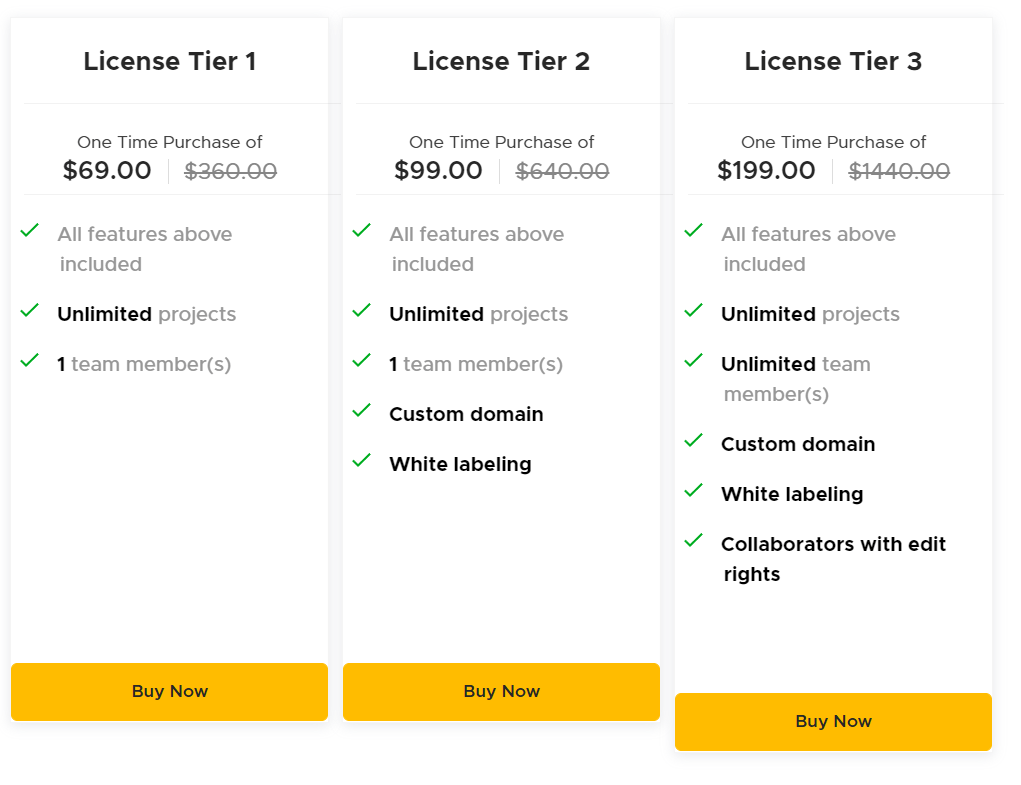Click the Tier 2 White labeling checkmark

coord(362,461)
